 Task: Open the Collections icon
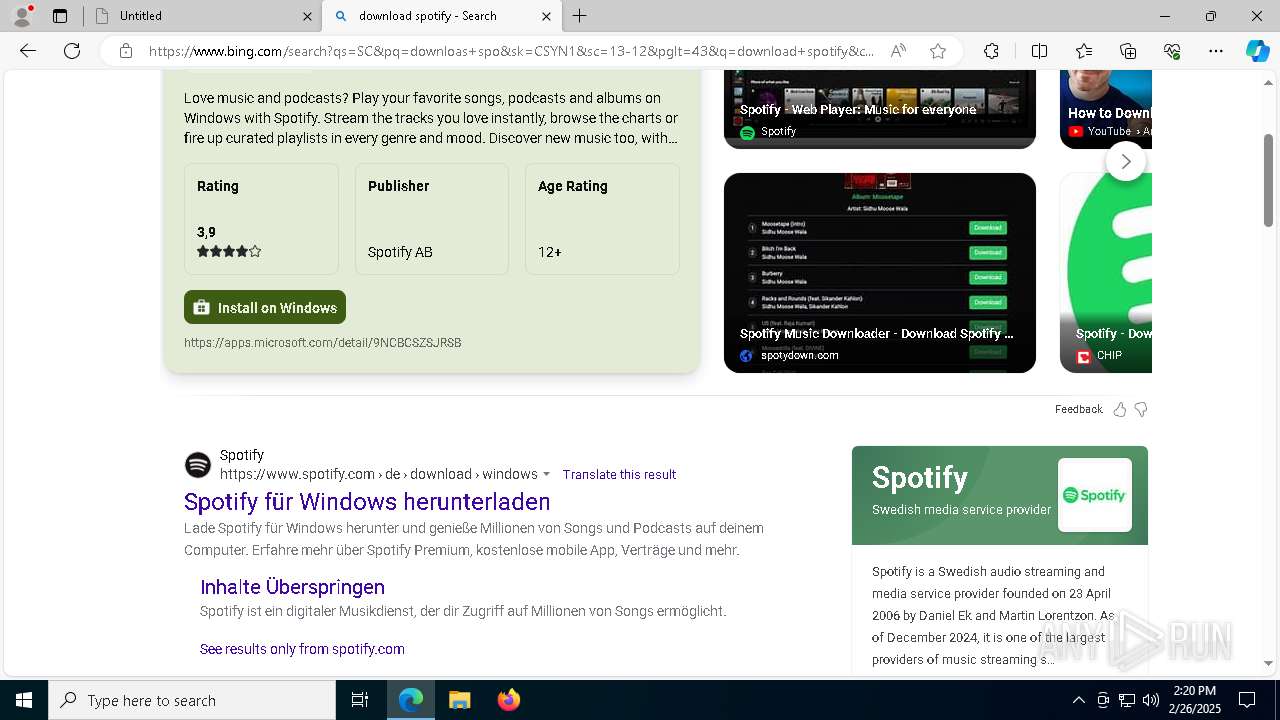pos(1128,51)
